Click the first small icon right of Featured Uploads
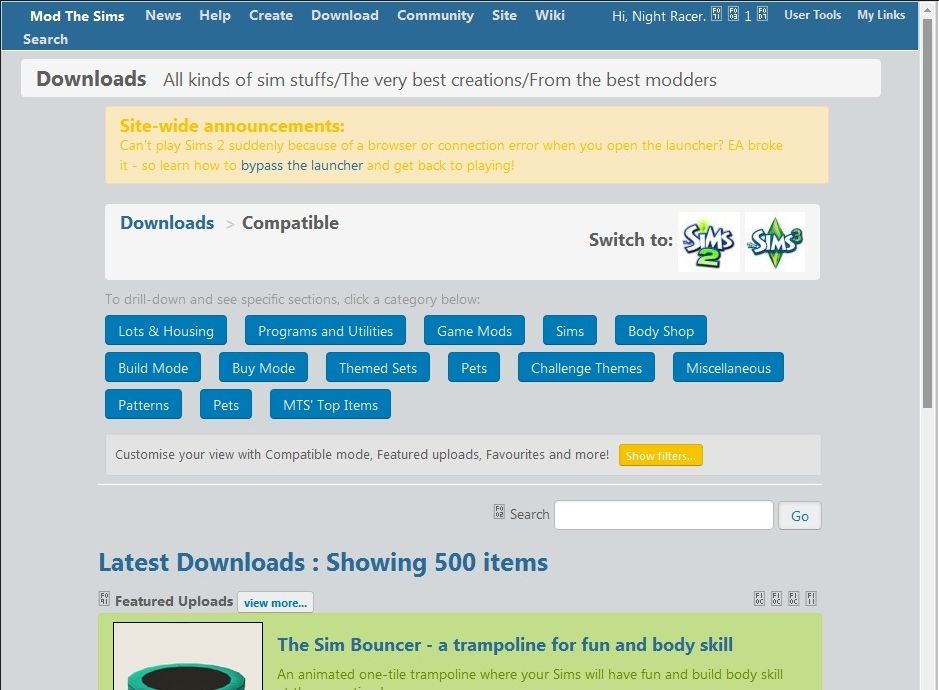The image size is (939, 690). [759, 598]
